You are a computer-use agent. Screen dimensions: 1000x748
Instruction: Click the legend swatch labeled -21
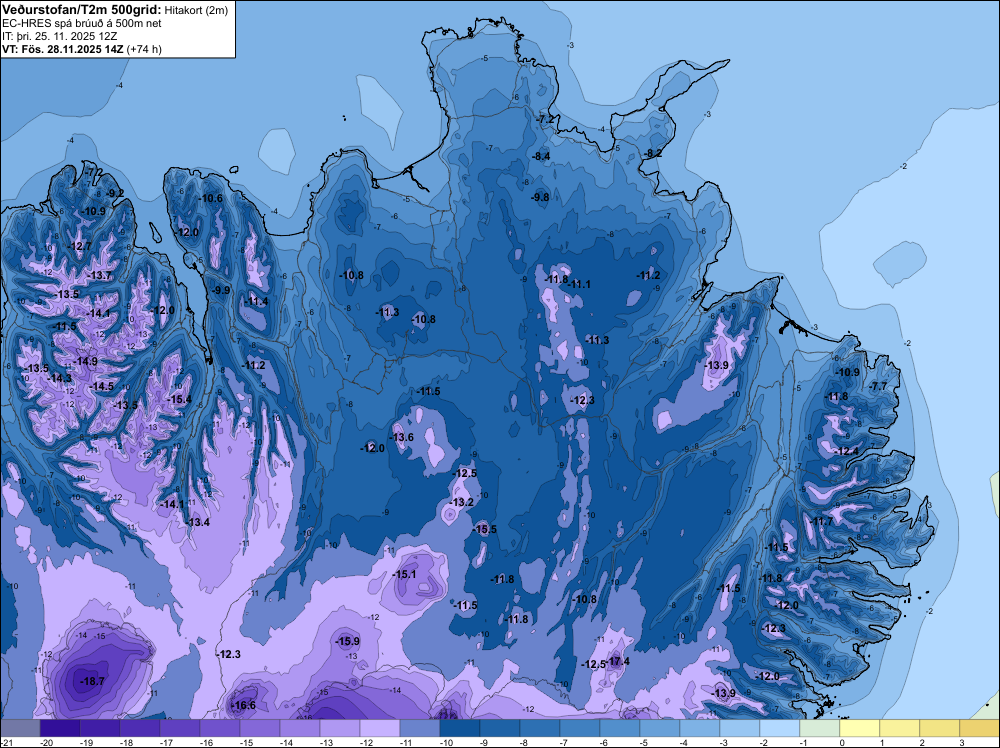coord(20,728)
